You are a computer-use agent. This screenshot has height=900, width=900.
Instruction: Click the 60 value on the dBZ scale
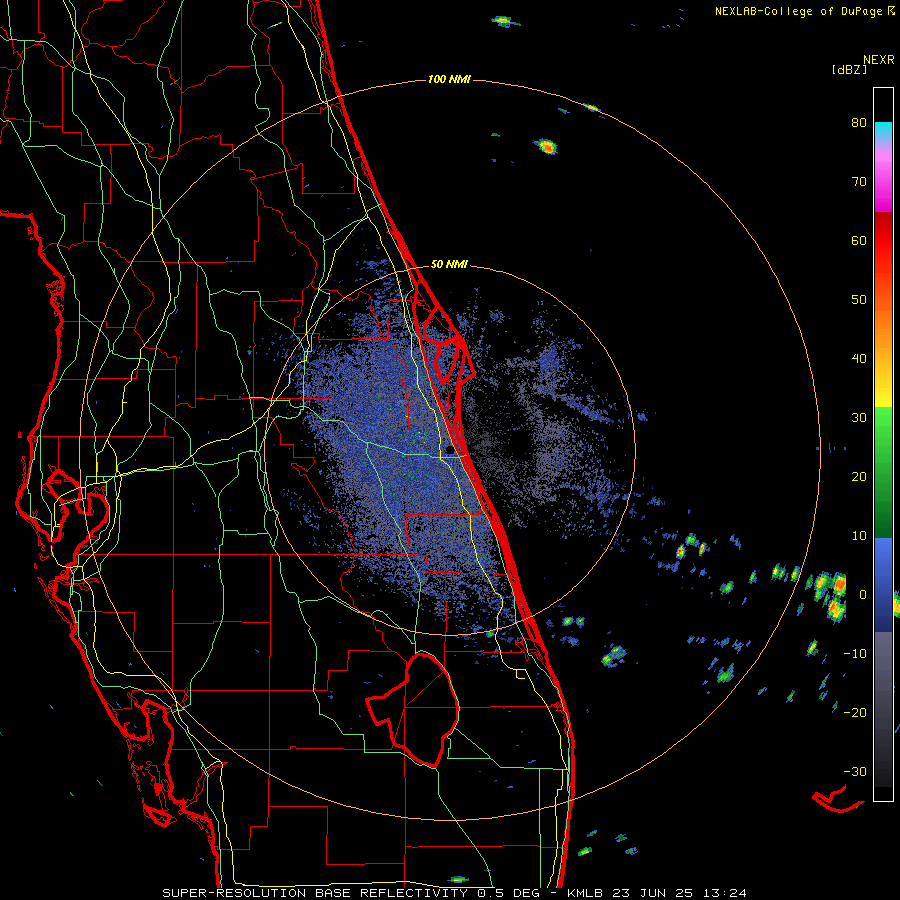tap(859, 240)
